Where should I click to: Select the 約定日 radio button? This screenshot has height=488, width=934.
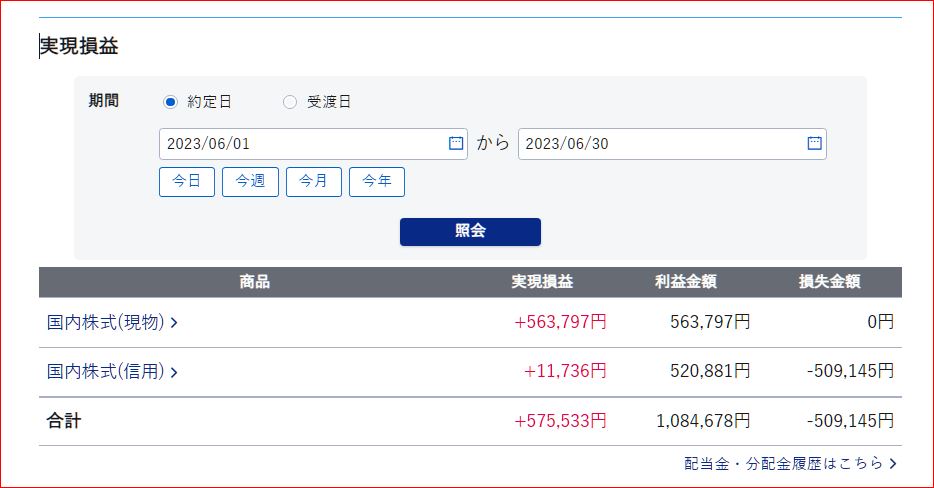point(170,101)
